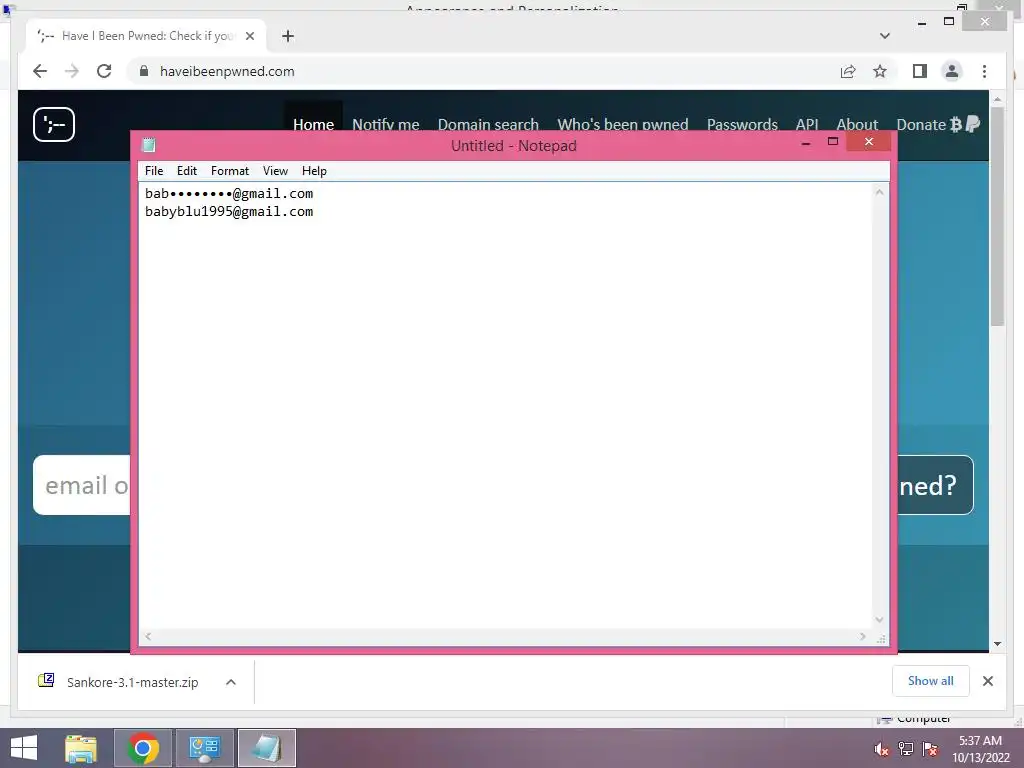Open Home in site navigation
Viewport: 1024px width, 768px height.
(313, 124)
